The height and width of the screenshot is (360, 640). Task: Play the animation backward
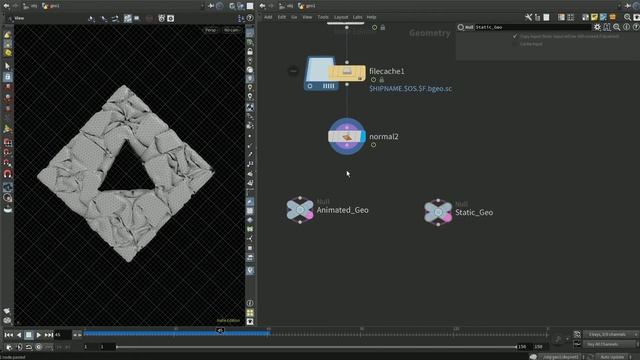click(x=19, y=335)
